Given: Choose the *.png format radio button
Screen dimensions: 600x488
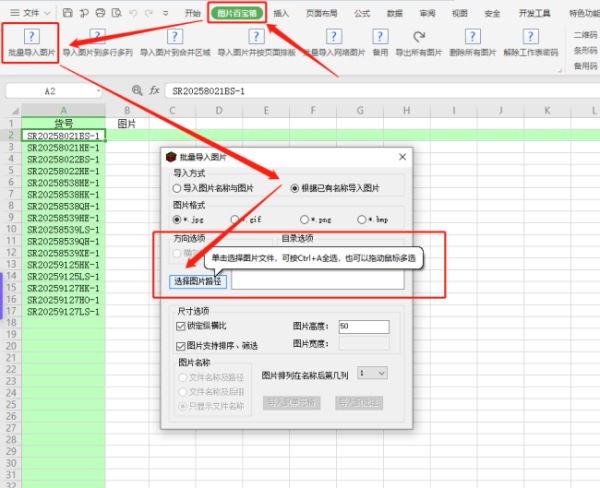Looking at the screenshot, I should [304, 220].
